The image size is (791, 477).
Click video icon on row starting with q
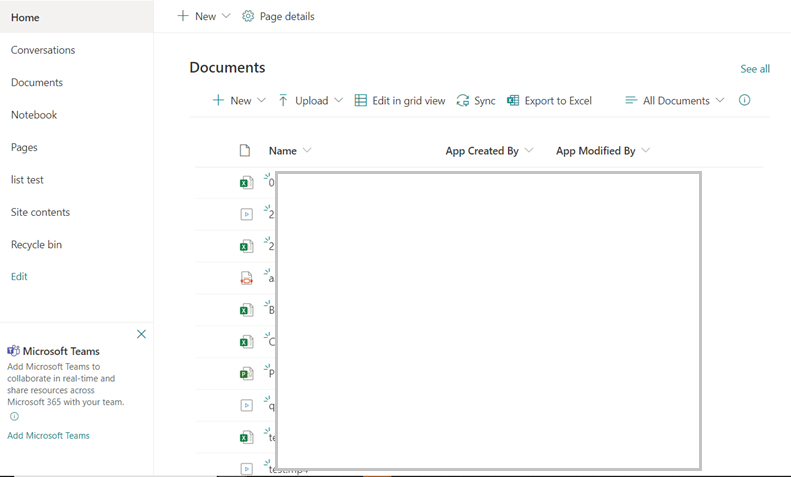[x=246, y=405]
